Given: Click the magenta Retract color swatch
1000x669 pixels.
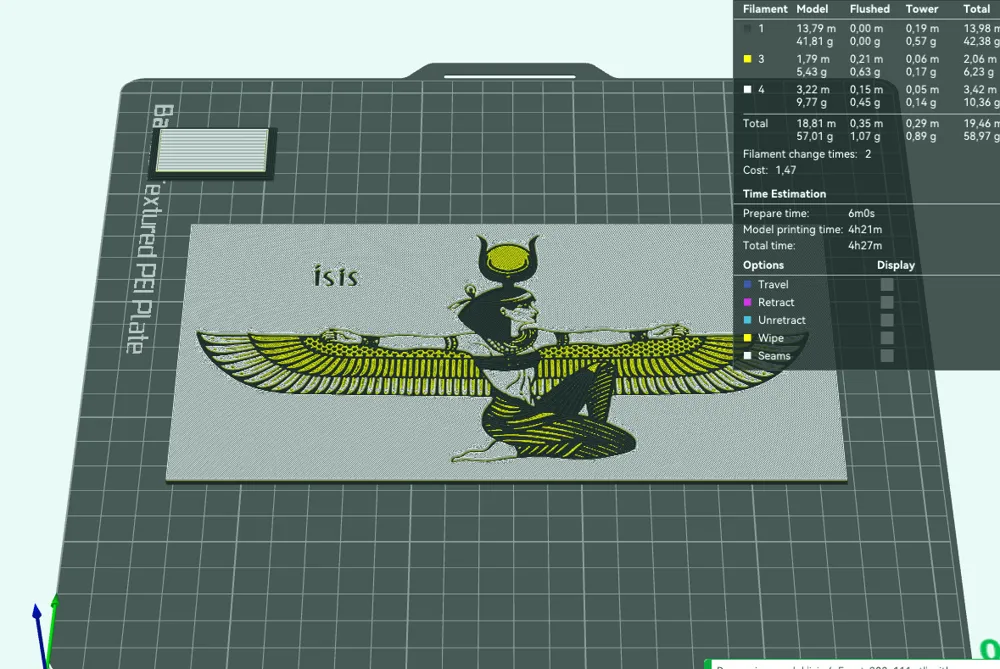Looking at the screenshot, I should 747,302.
